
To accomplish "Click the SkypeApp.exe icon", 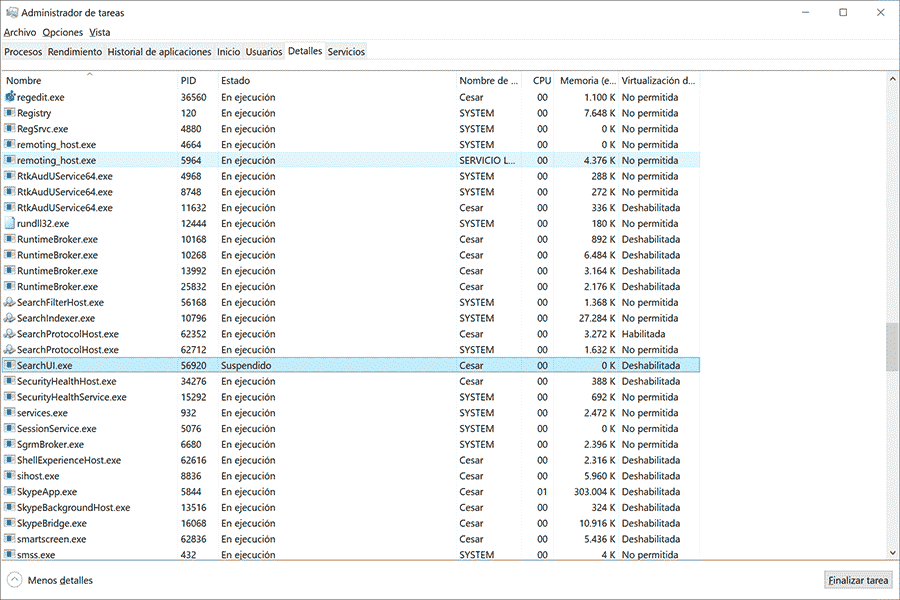I will 10,491.
